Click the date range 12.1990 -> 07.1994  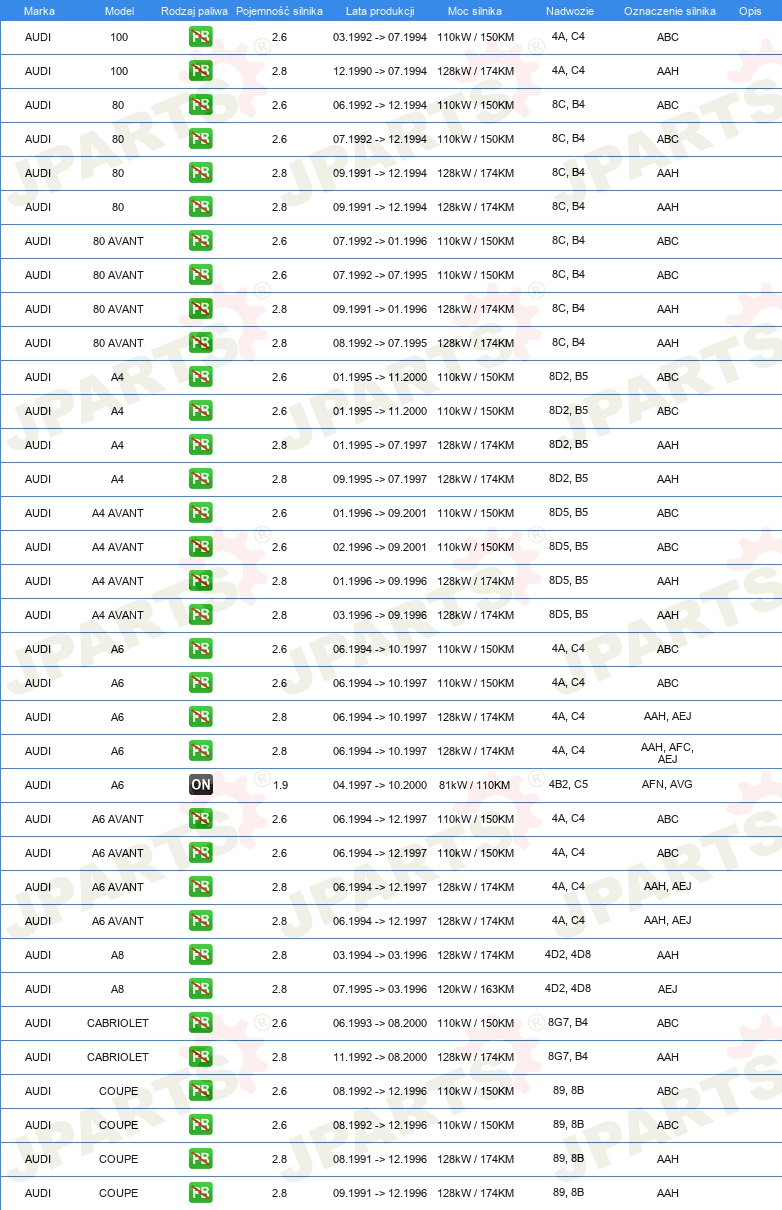coord(380,71)
